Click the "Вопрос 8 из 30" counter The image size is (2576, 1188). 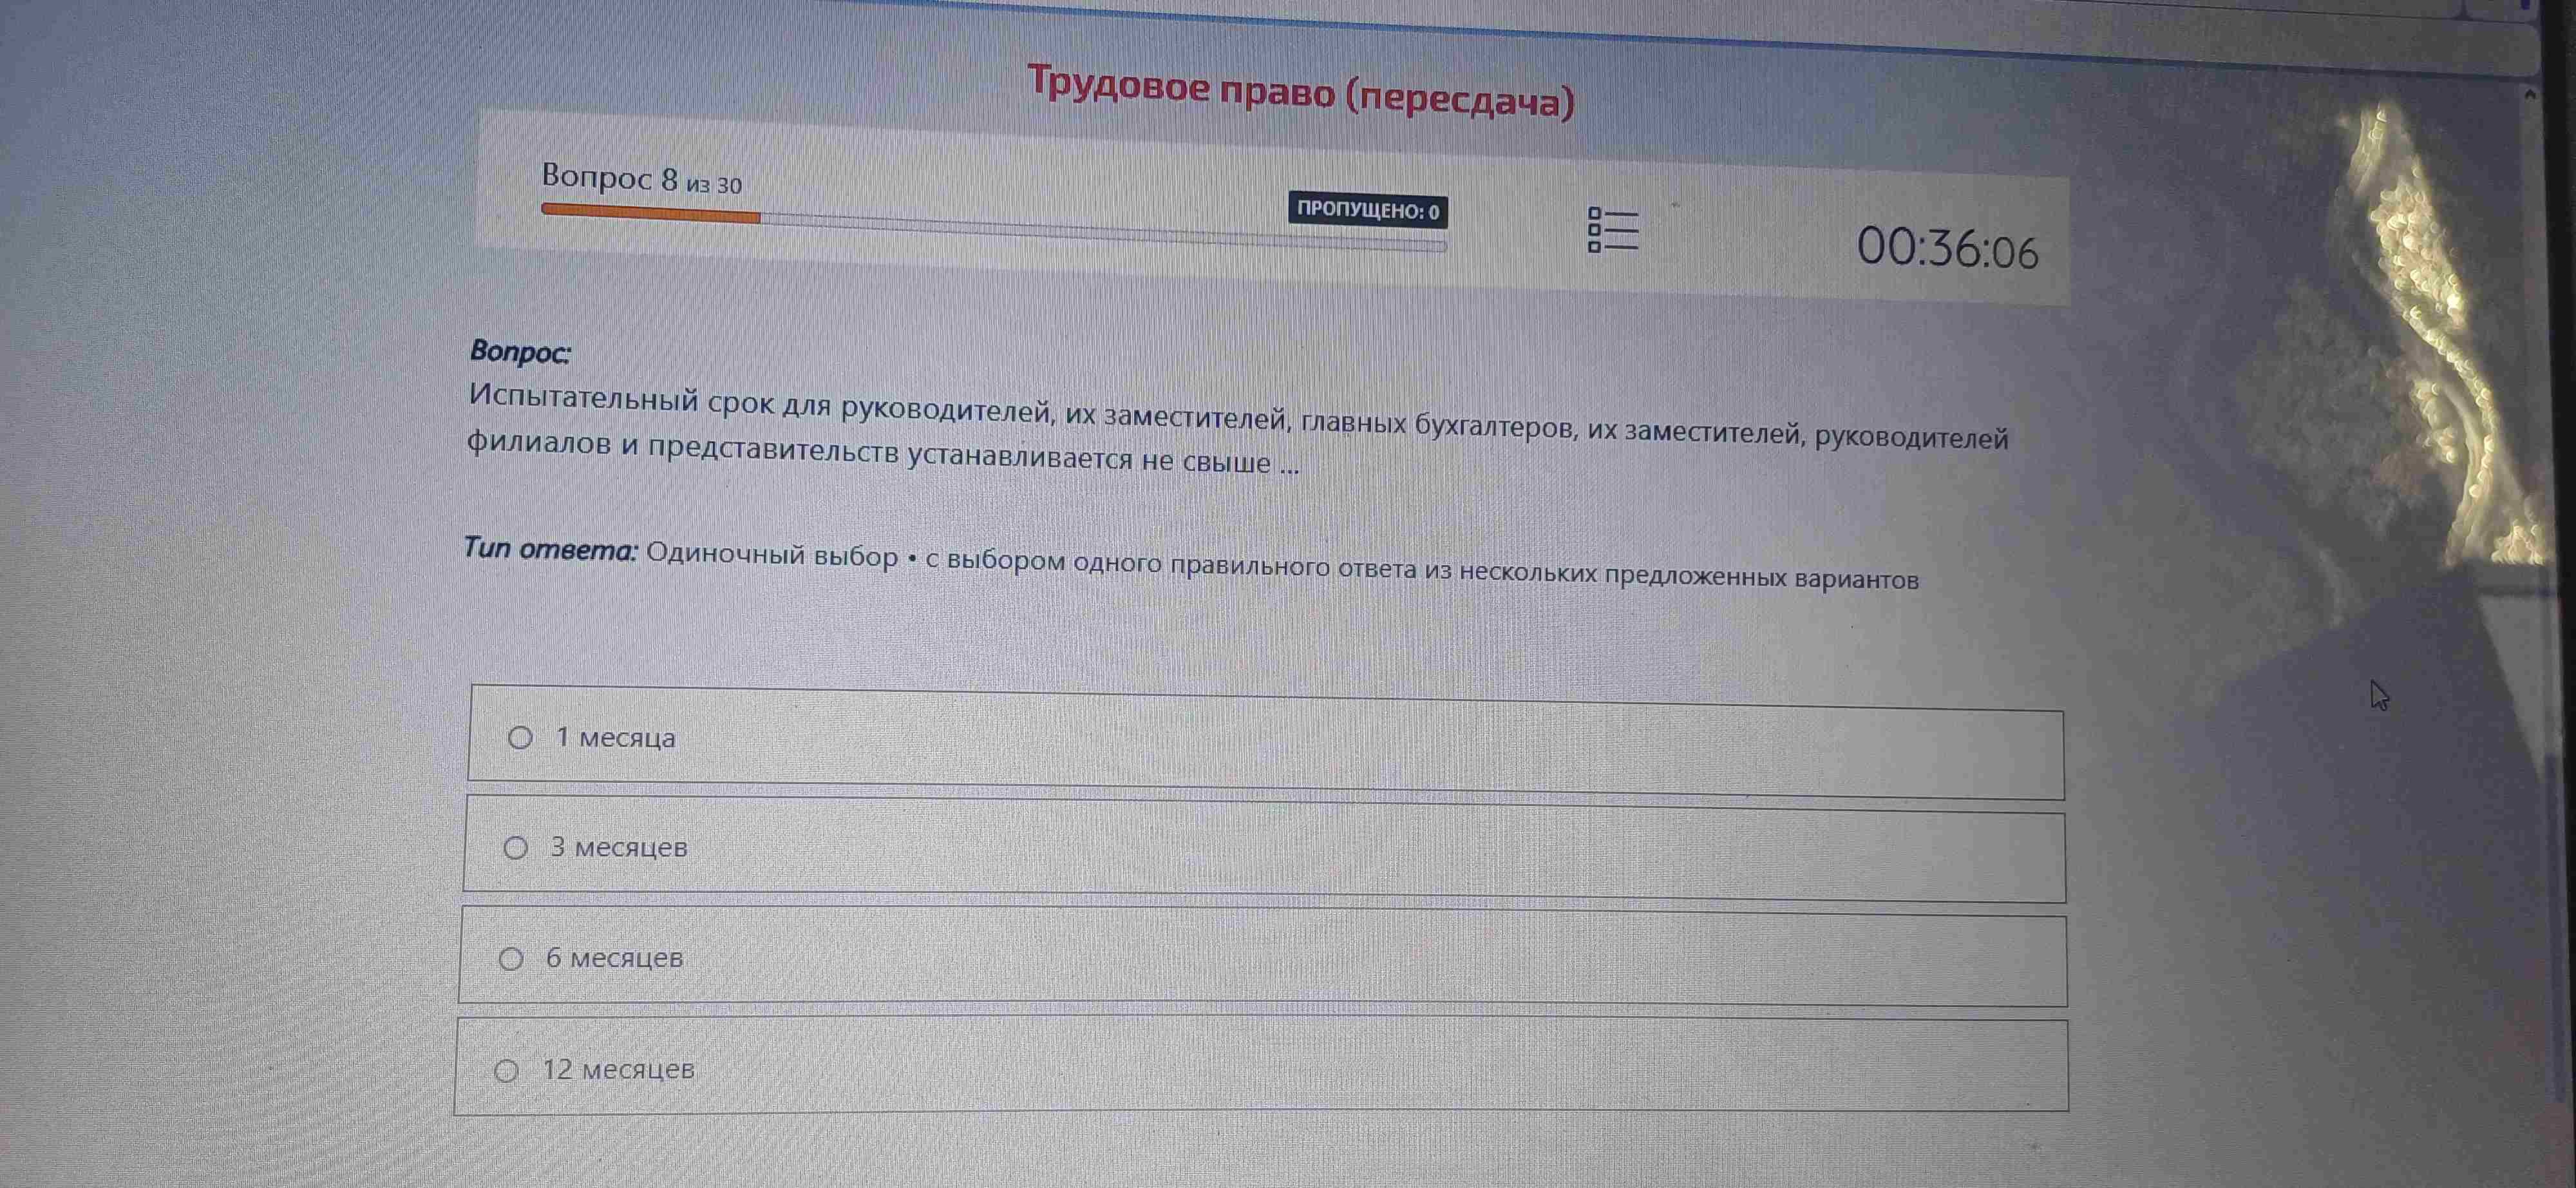pyautogui.click(x=641, y=180)
